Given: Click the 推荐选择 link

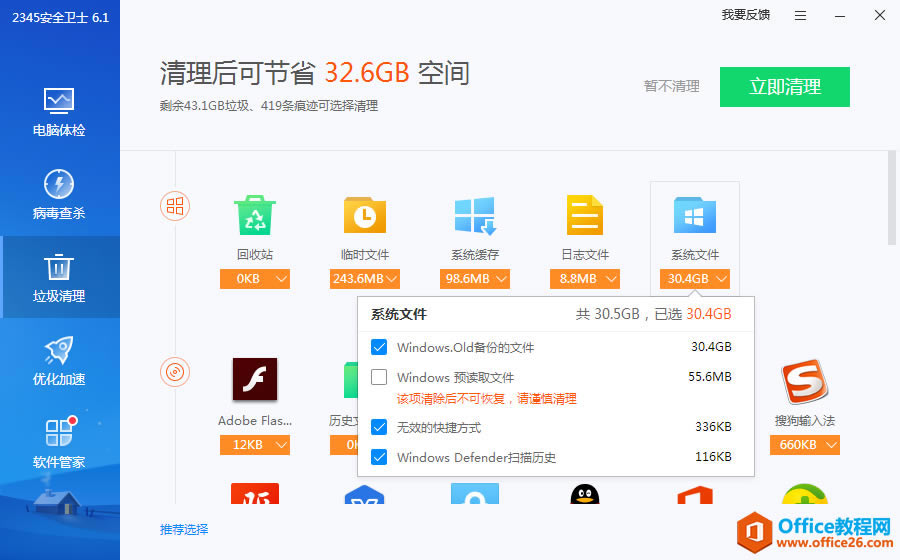Looking at the screenshot, I should point(184,529).
